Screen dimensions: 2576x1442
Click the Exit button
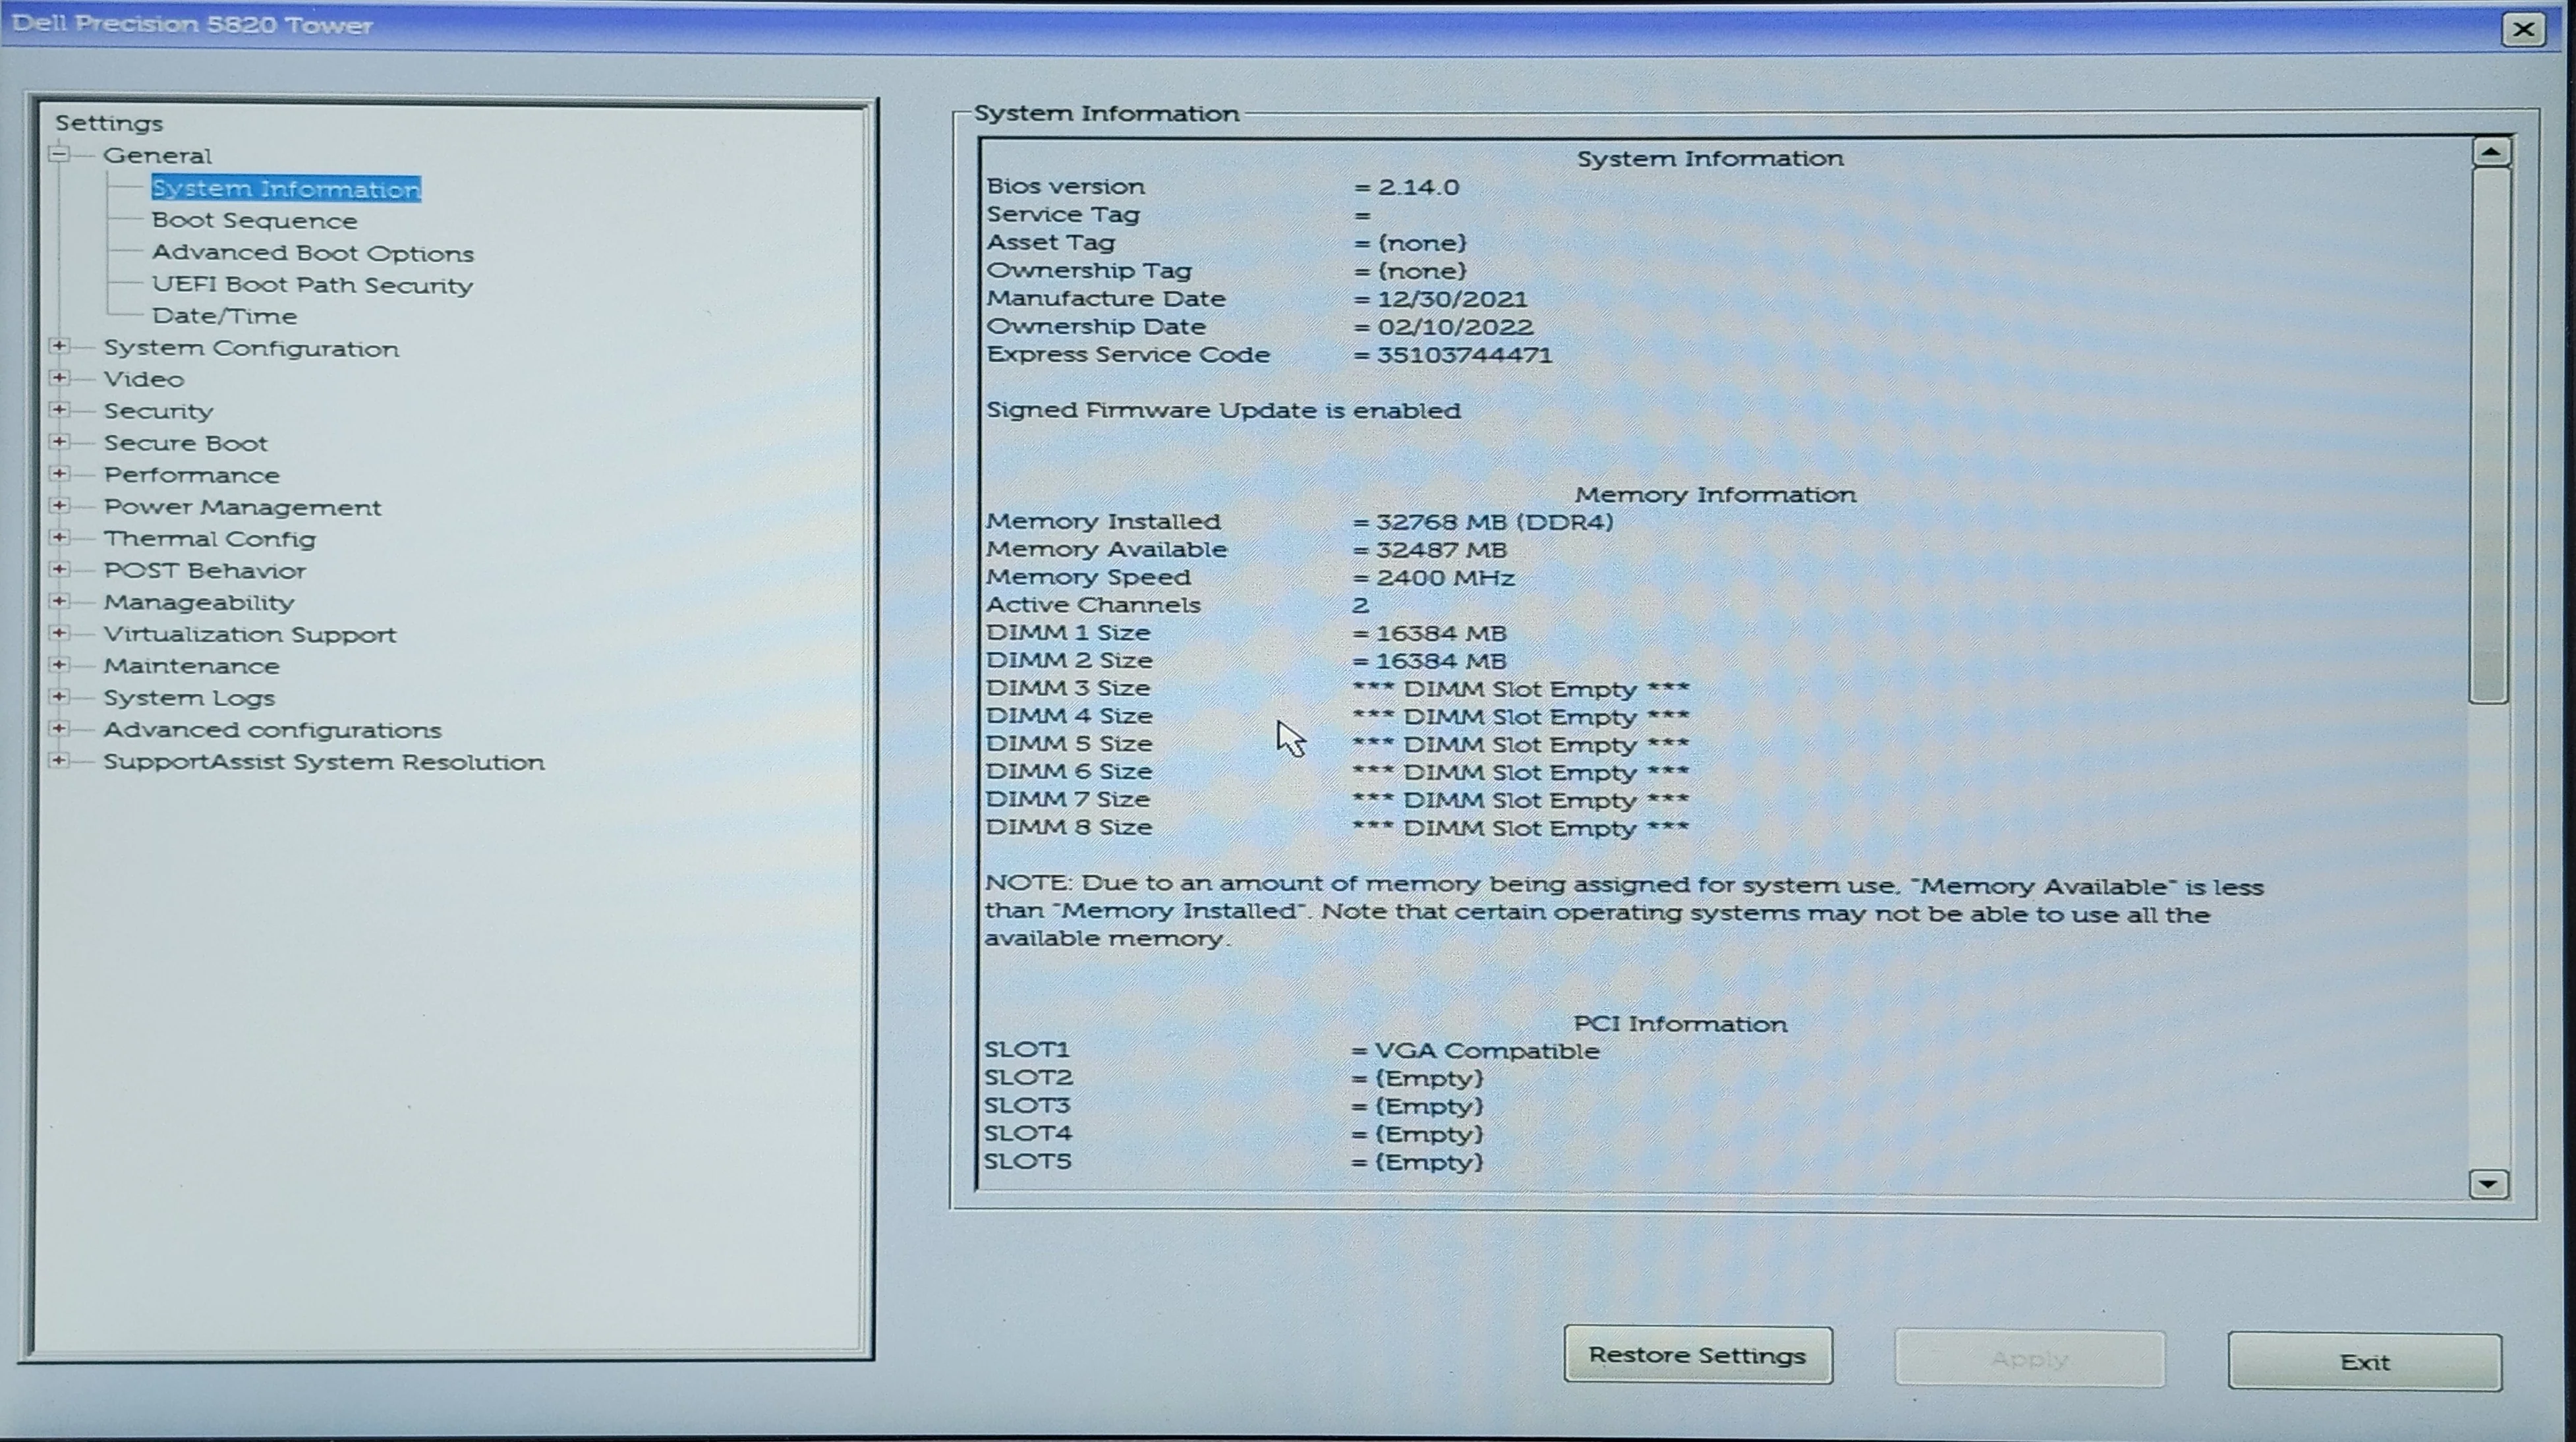point(2365,1361)
